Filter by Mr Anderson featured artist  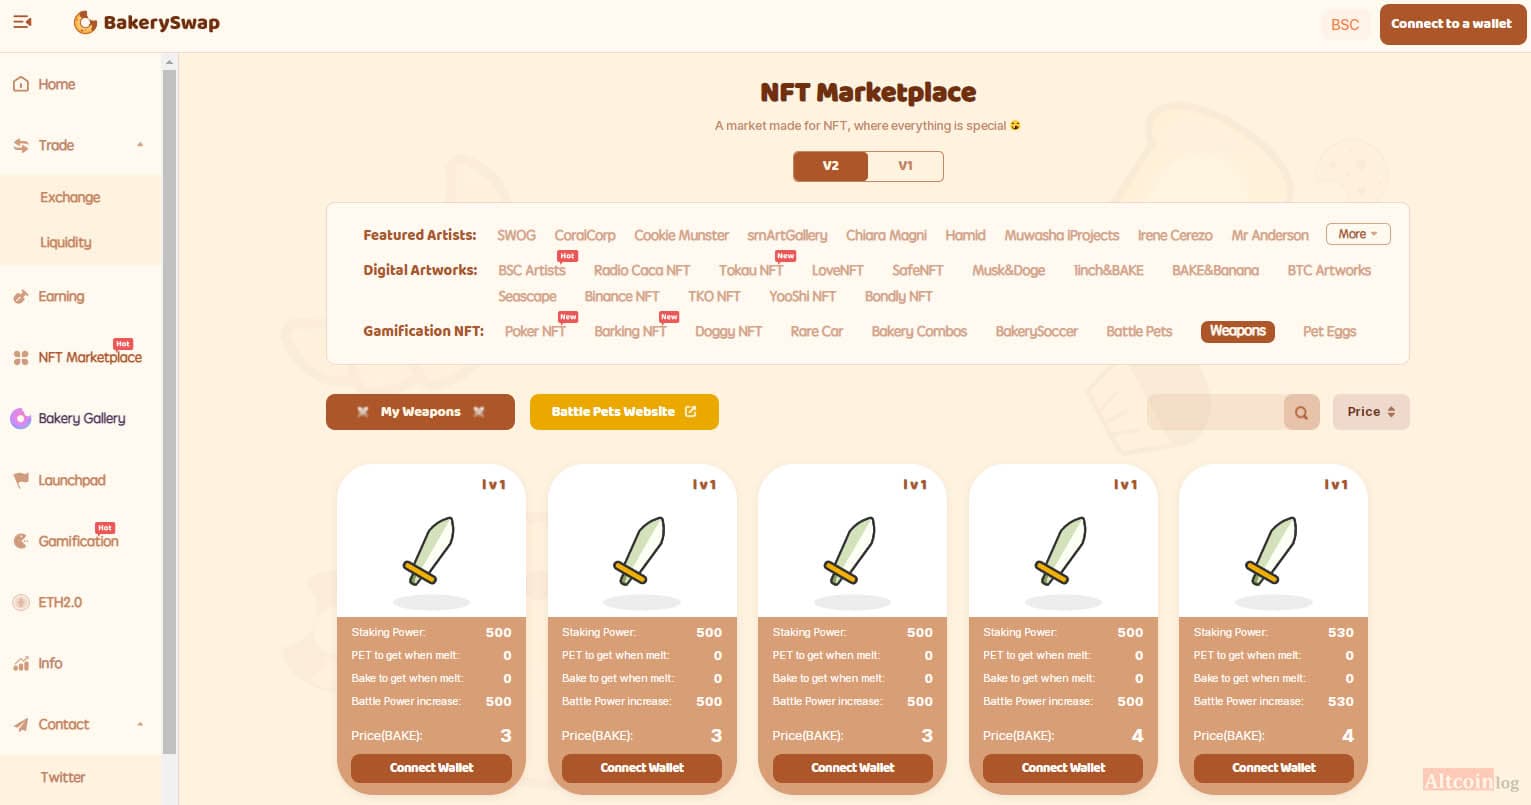tap(1270, 235)
